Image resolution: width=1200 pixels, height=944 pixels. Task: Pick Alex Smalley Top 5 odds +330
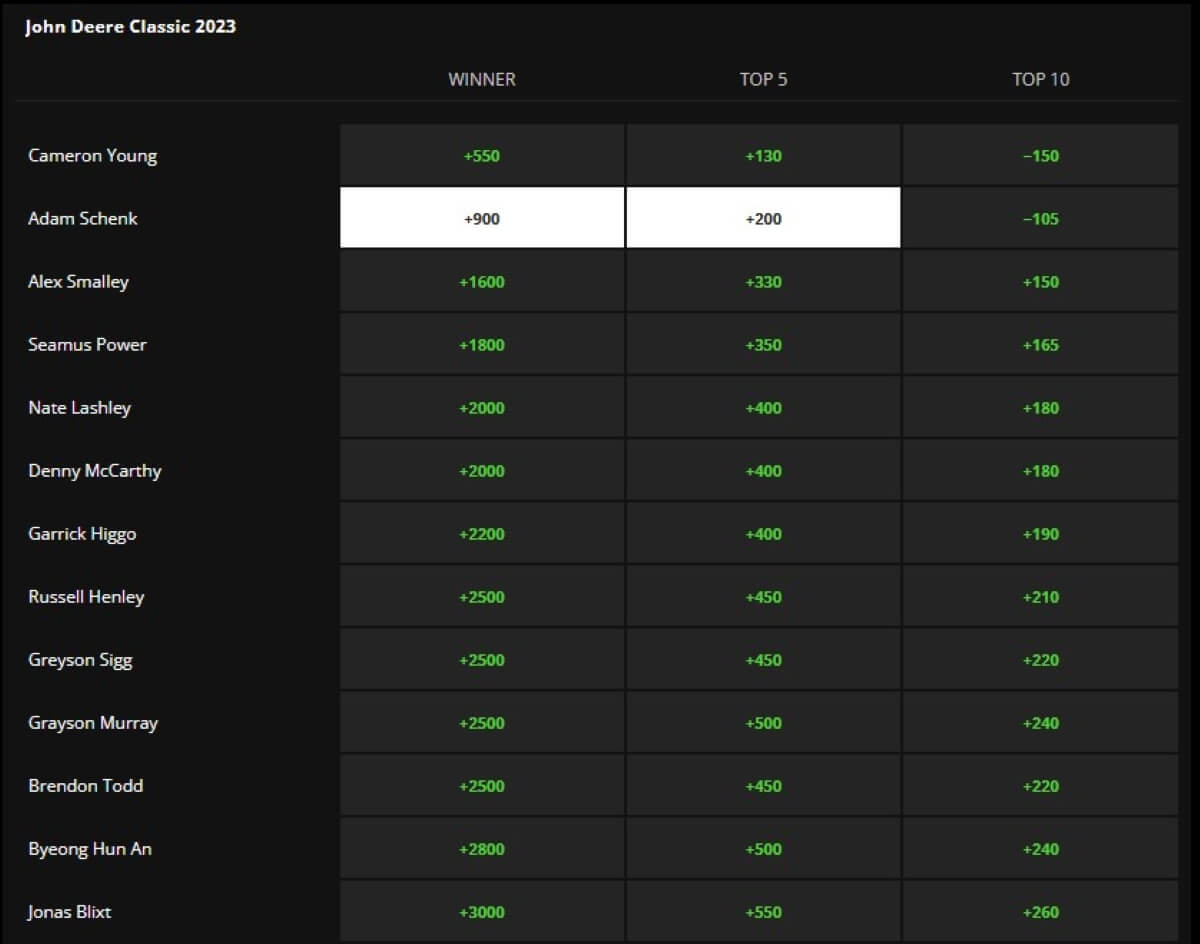click(x=763, y=281)
